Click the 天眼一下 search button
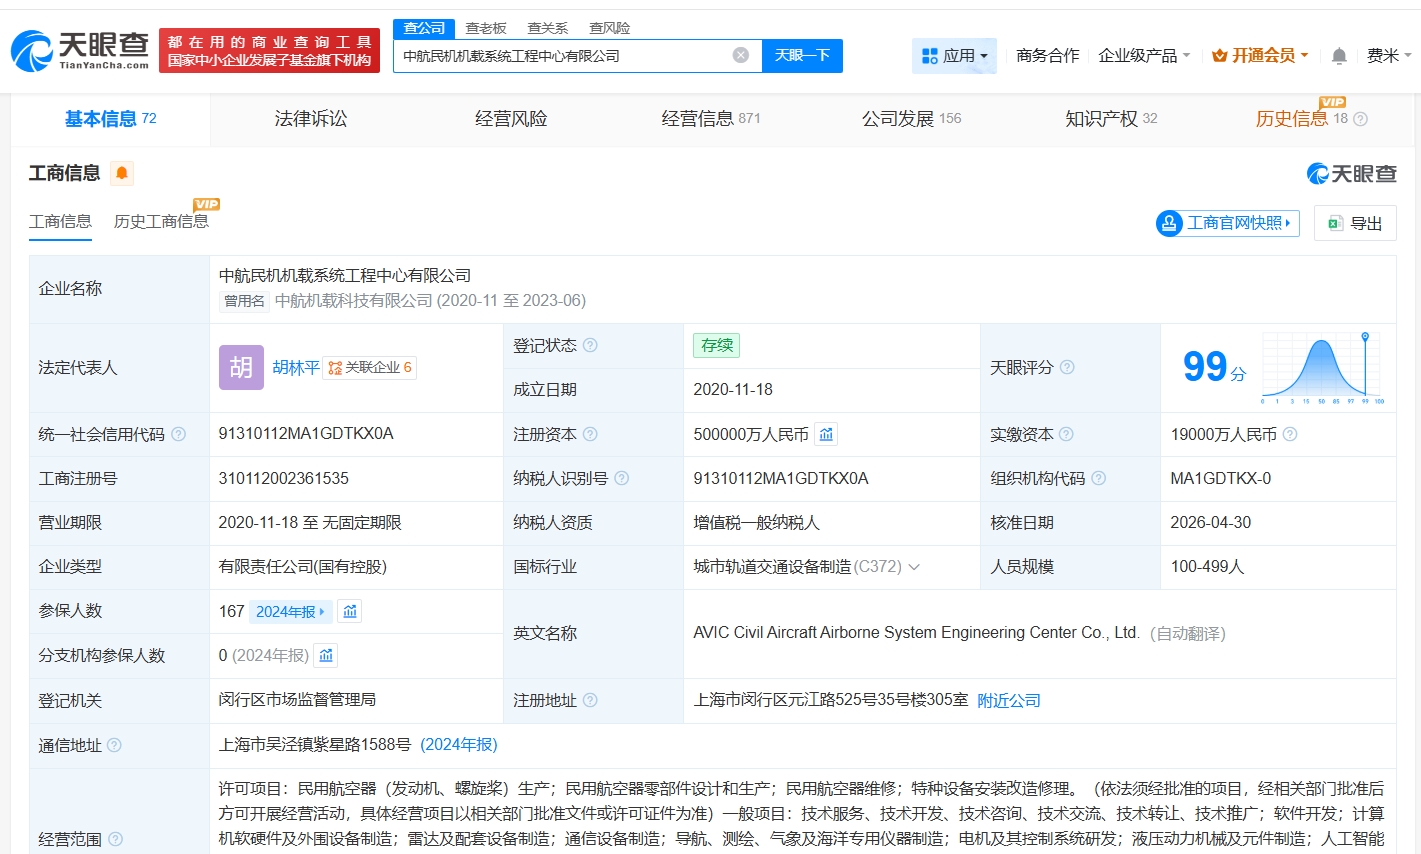 802,55
